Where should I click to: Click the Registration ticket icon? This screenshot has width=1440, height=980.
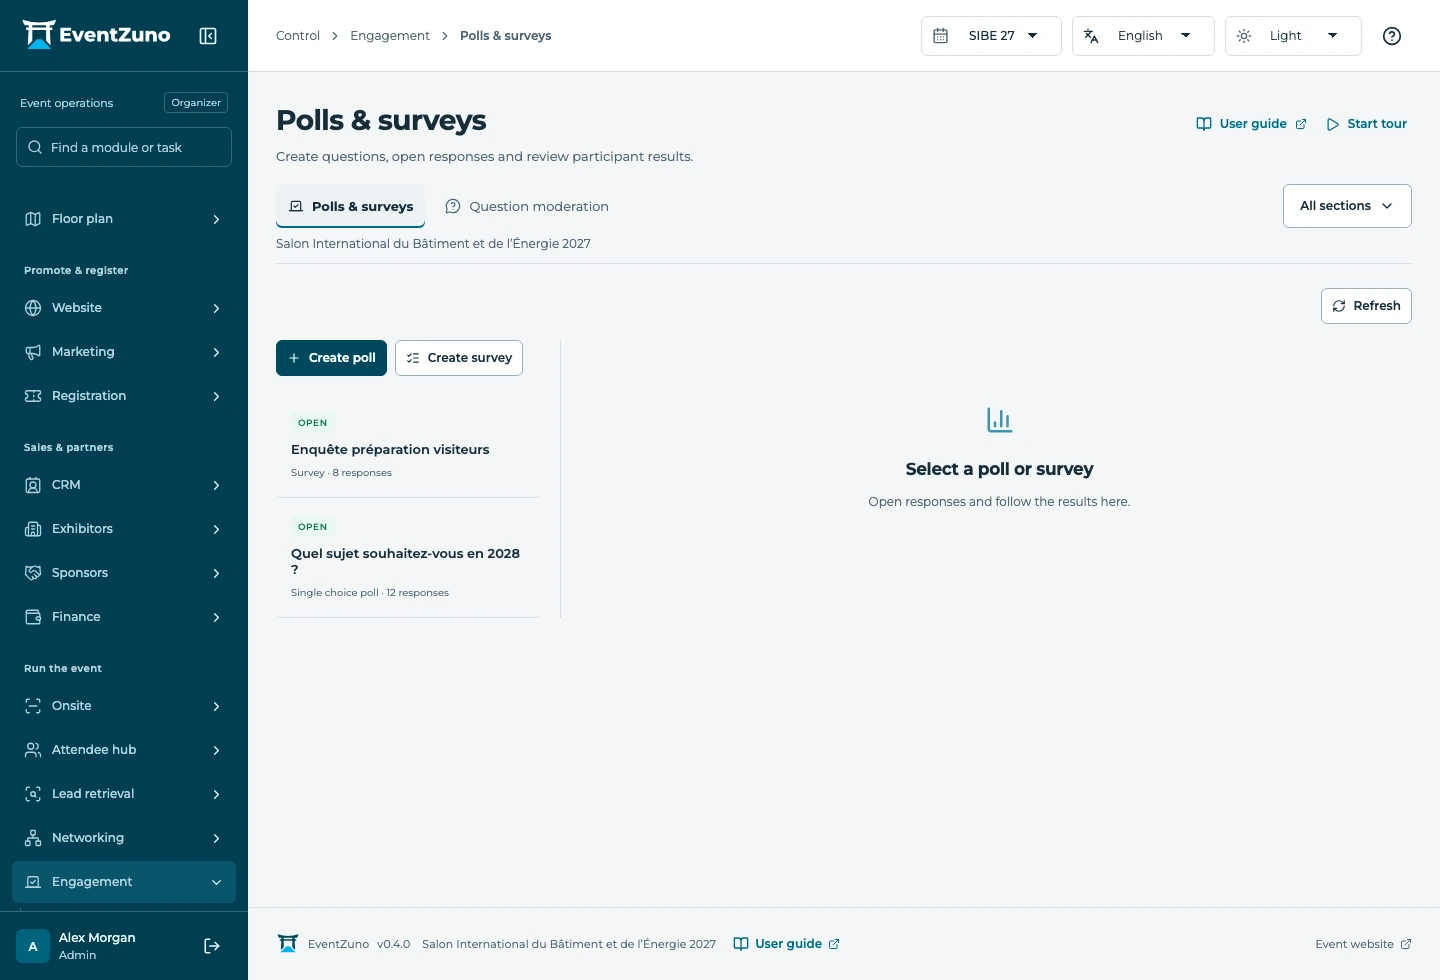[33, 396]
